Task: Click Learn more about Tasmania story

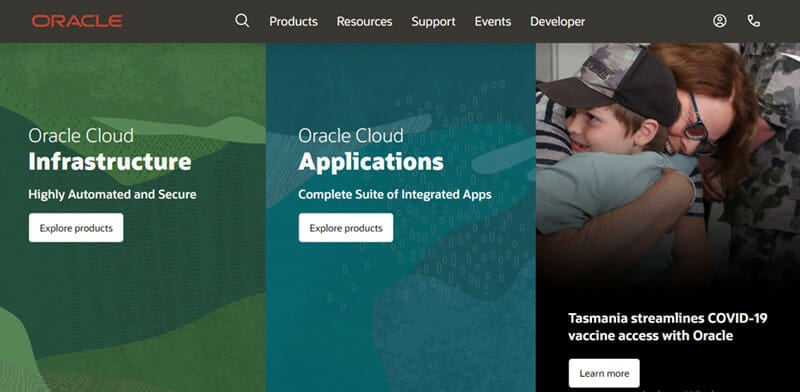Action: [604, 373]
